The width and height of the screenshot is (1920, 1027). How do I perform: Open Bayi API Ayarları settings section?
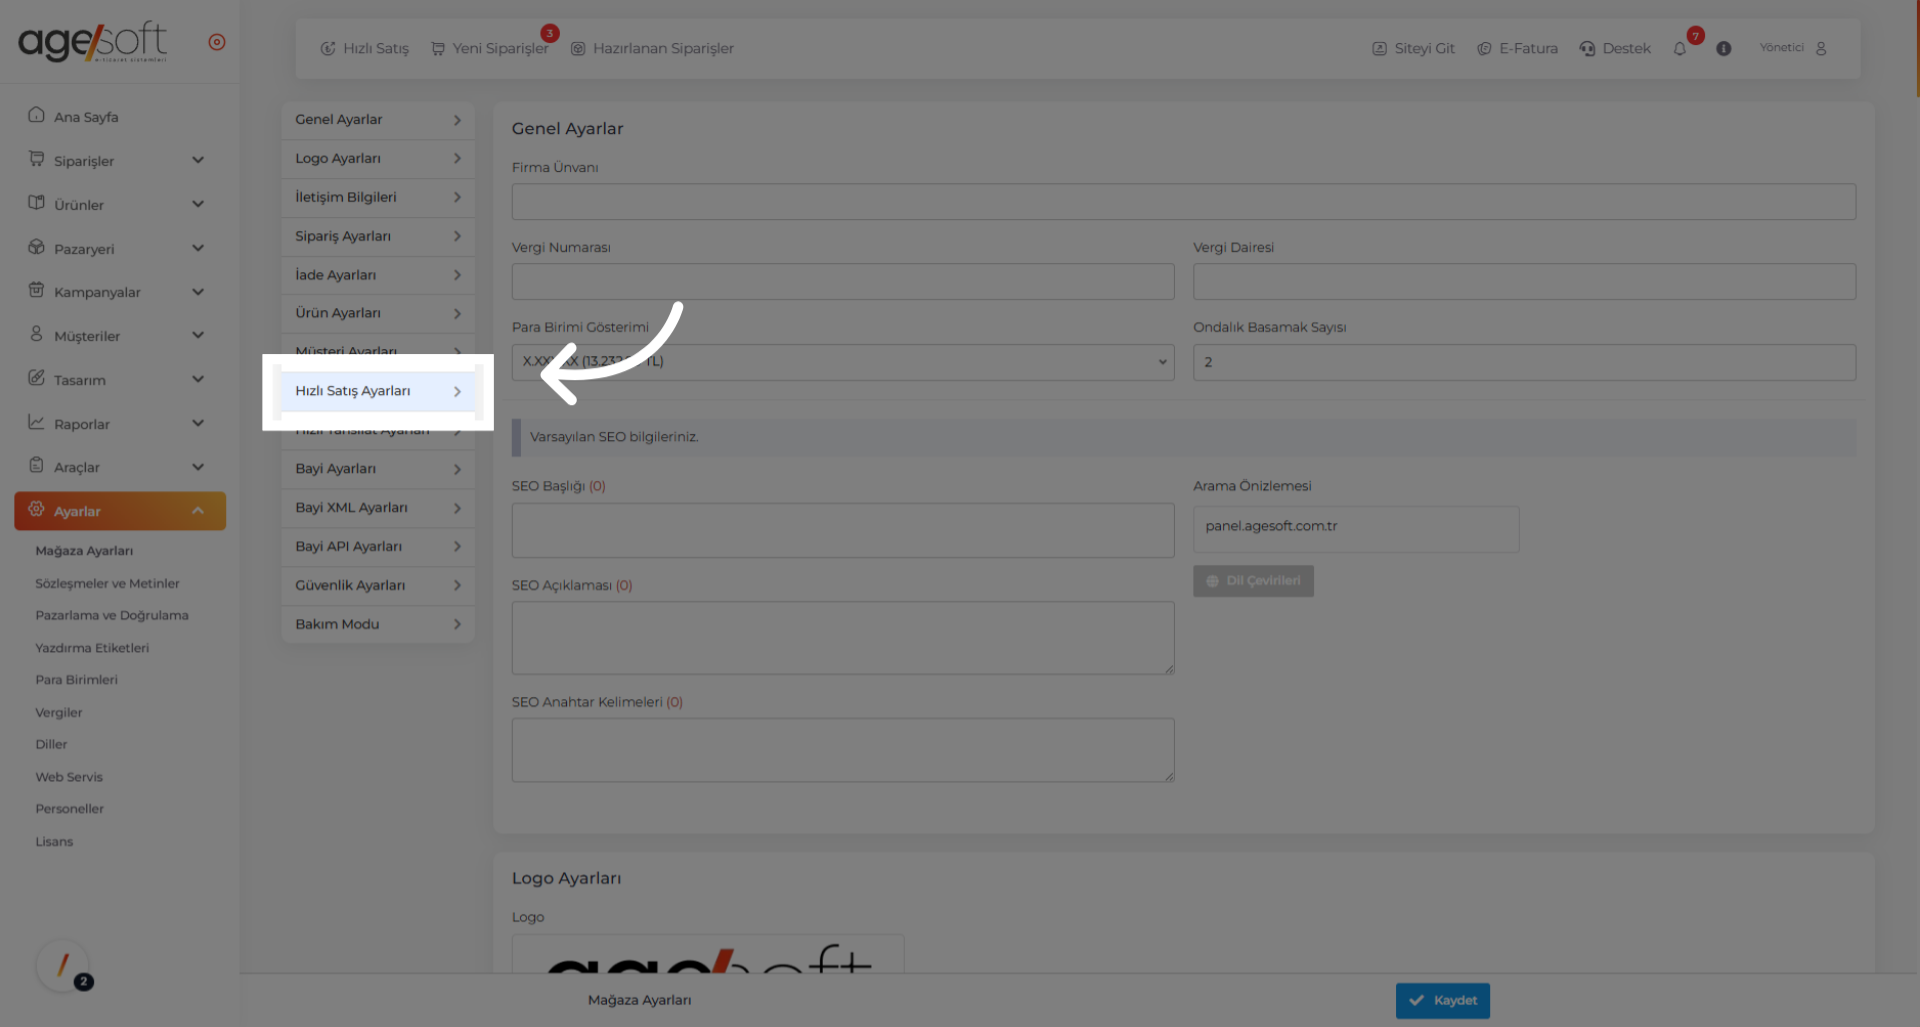click(x=378, y=547)
